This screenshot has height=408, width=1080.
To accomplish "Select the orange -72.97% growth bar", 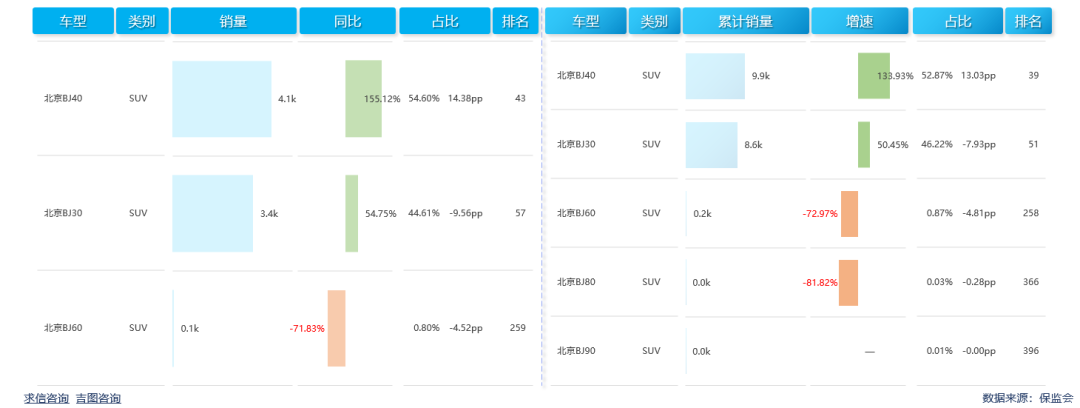I will tap(849, 213).
